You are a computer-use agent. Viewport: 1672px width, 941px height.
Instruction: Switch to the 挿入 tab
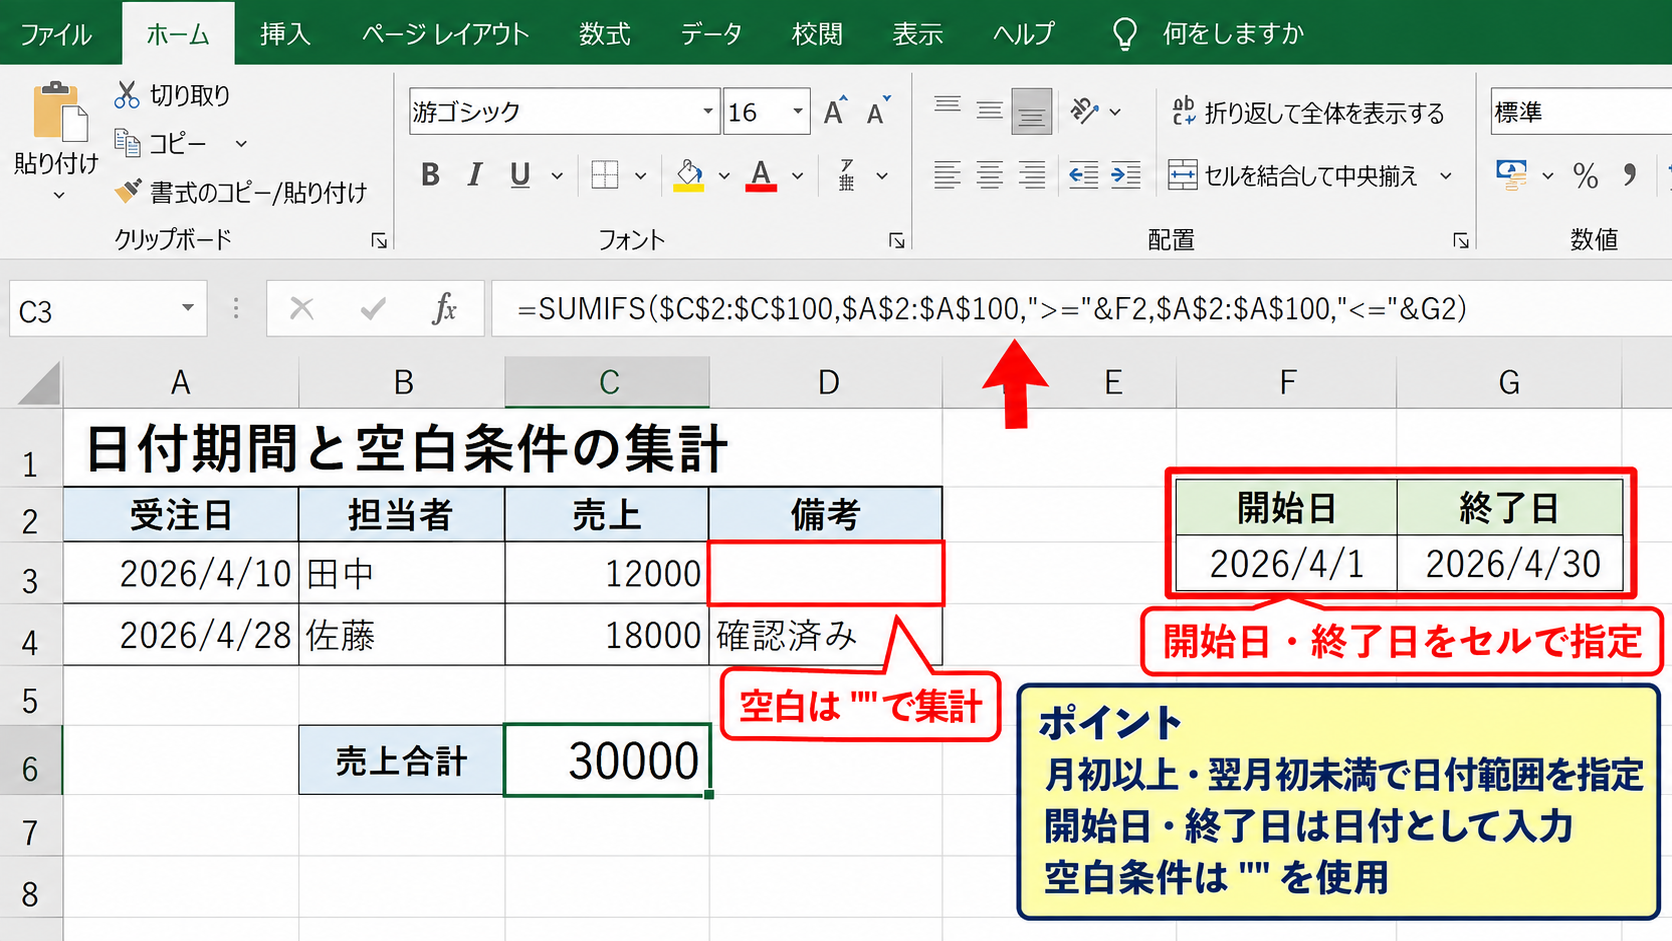point(285,34)
